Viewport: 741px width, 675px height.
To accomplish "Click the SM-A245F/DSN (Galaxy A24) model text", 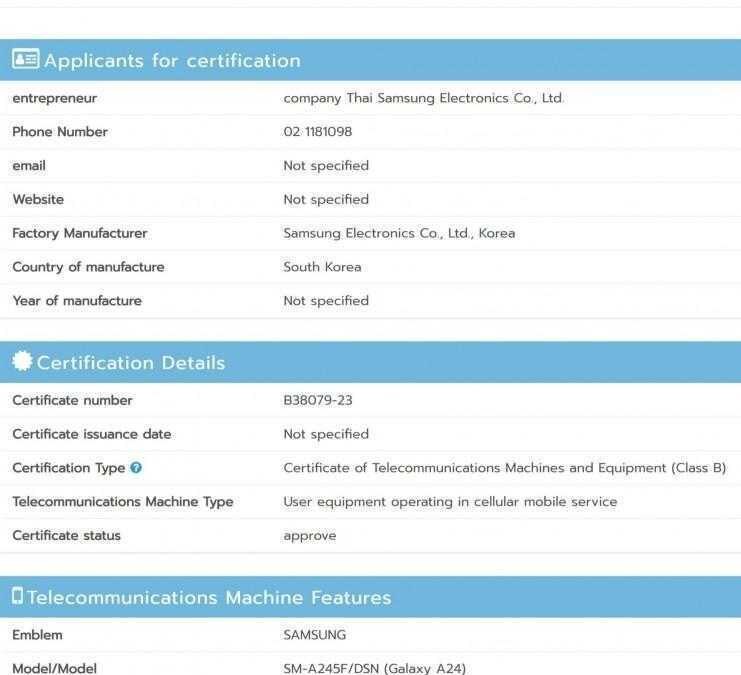I will point(374,668).
